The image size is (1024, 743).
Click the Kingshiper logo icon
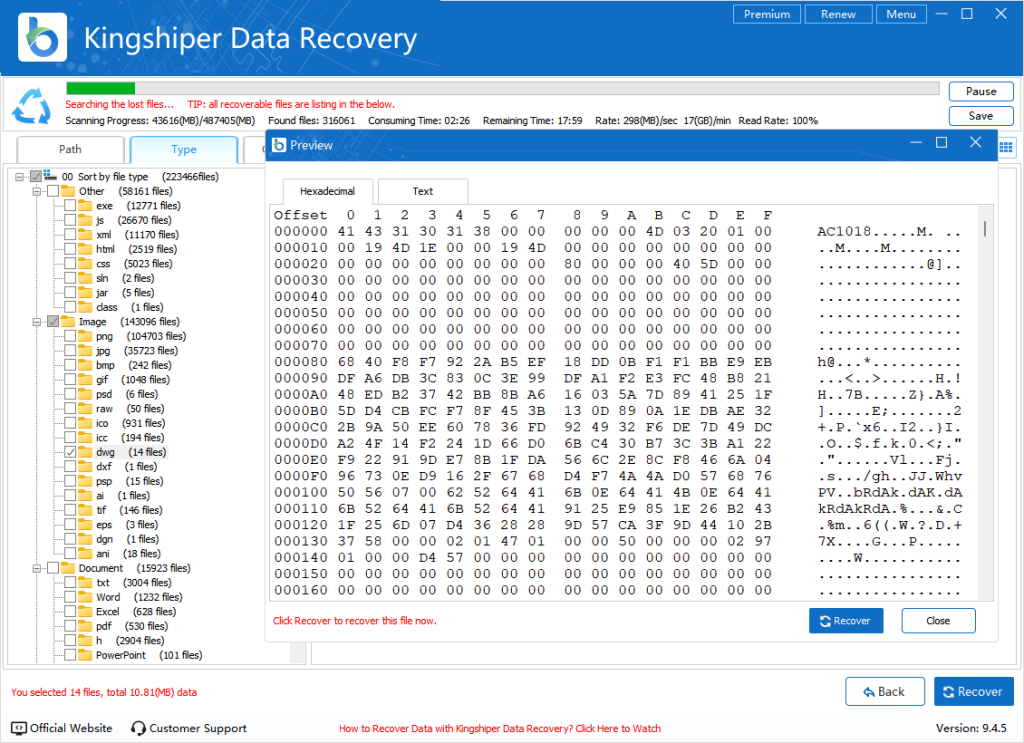coord(42,37)
